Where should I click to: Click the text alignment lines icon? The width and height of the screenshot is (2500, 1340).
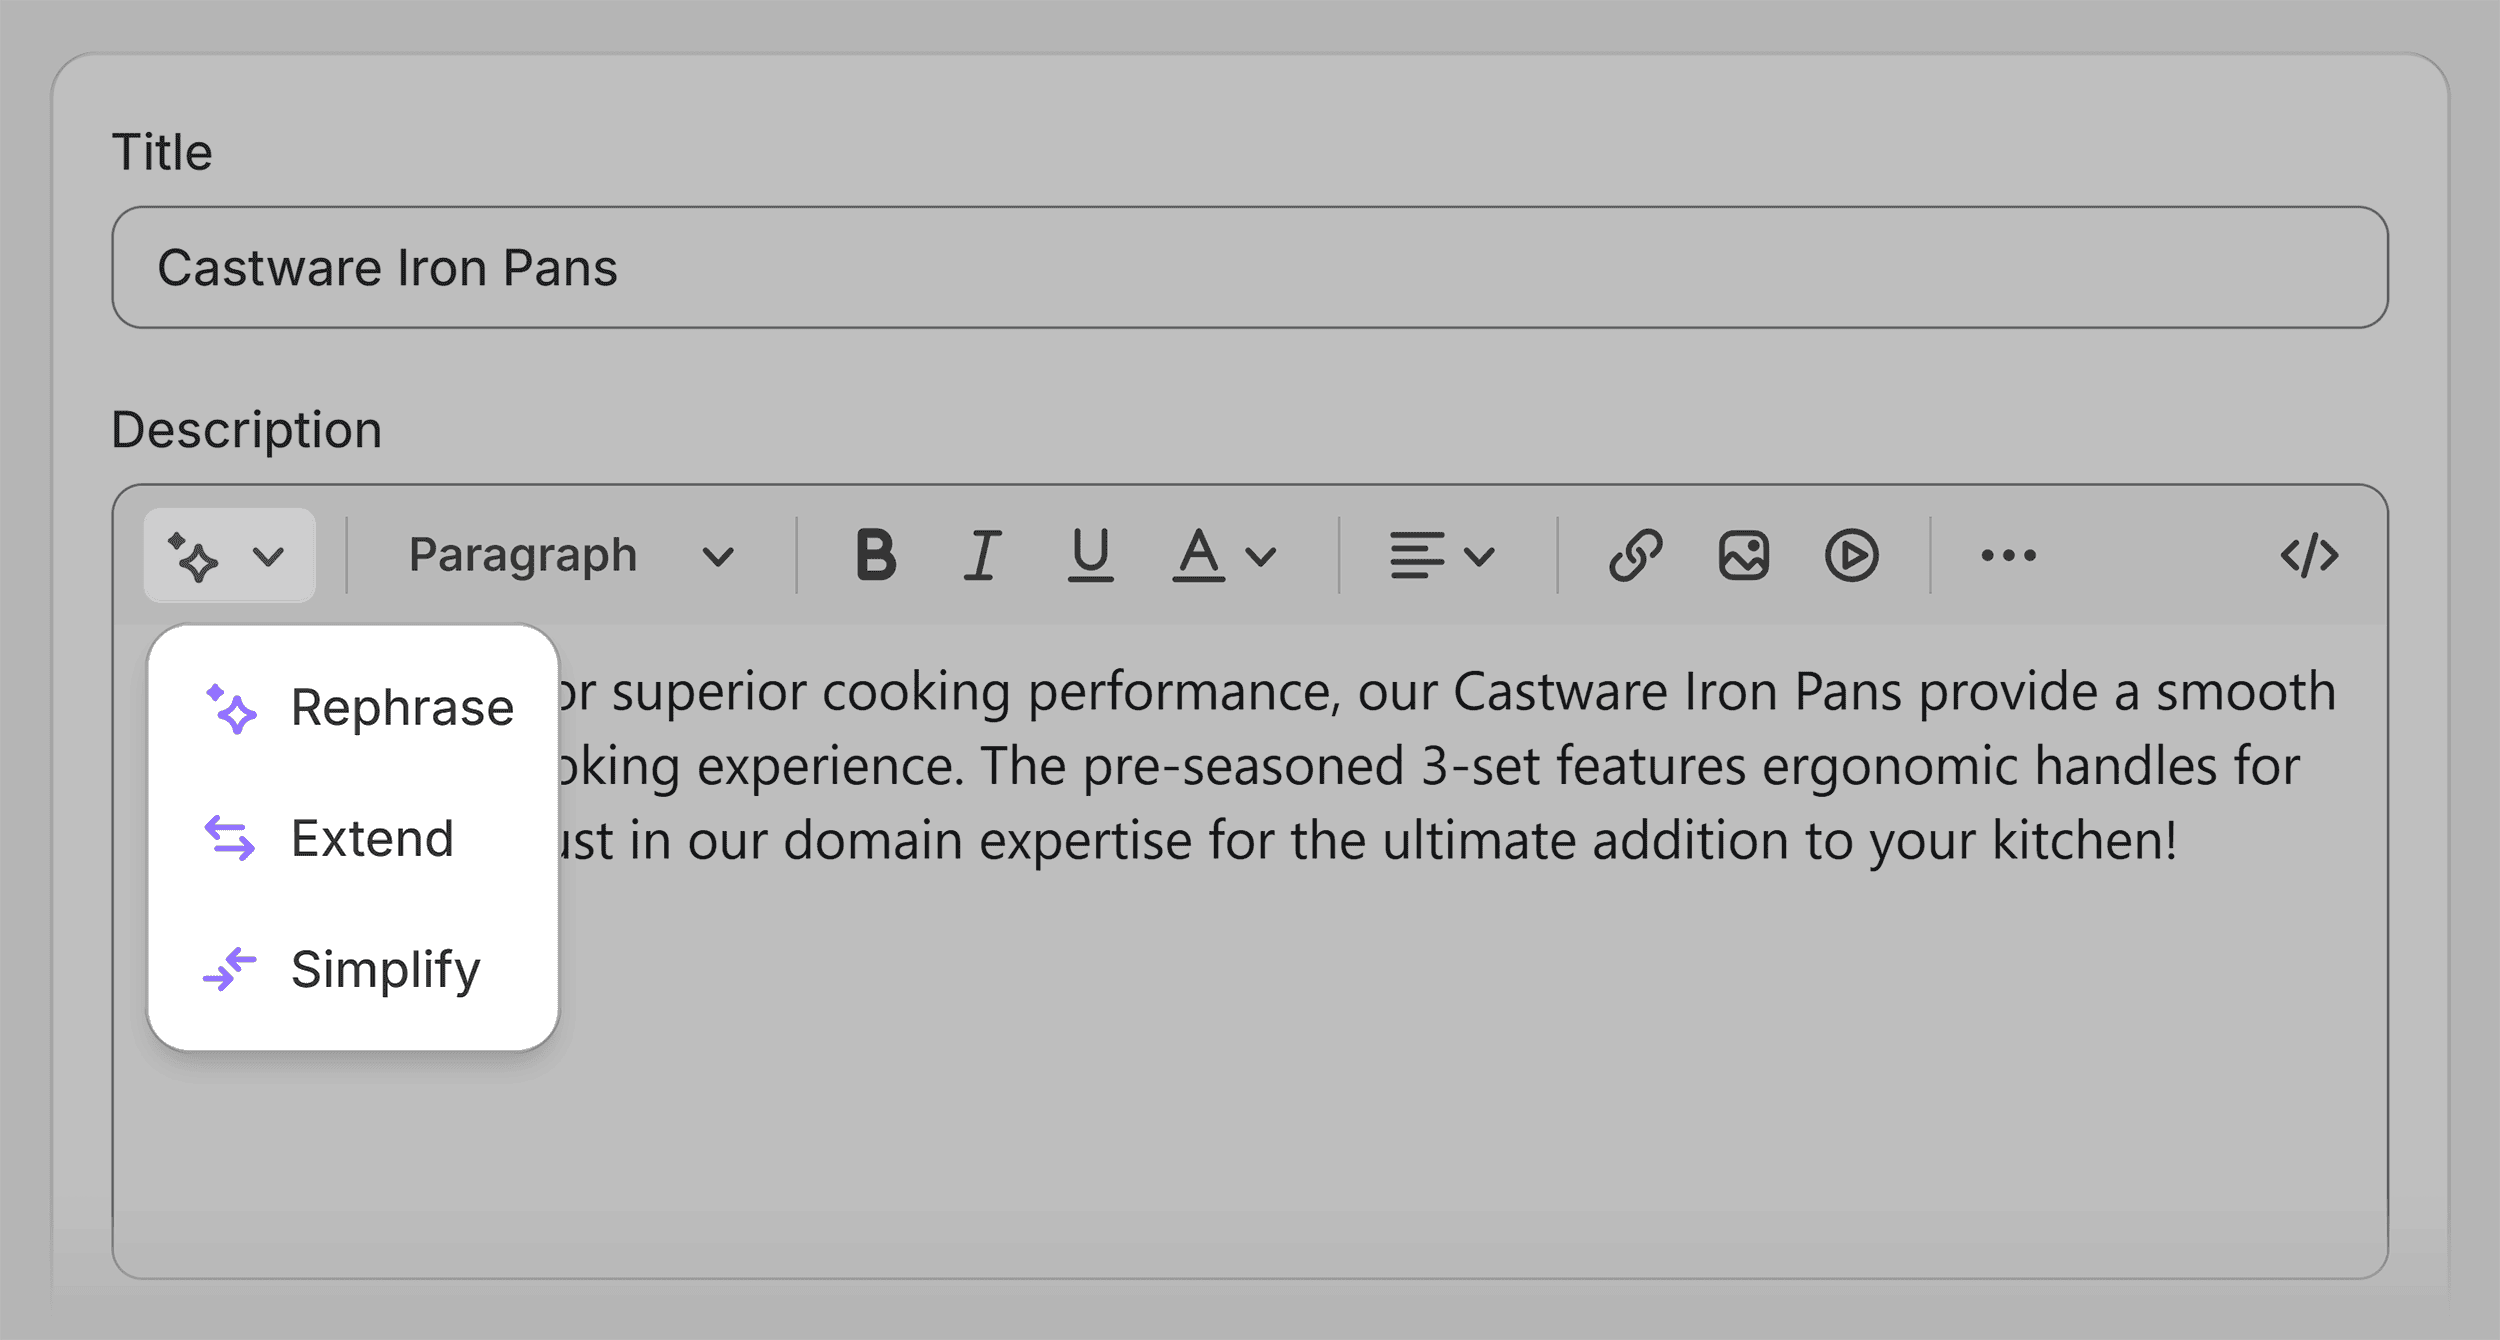tap(1416, 555)
